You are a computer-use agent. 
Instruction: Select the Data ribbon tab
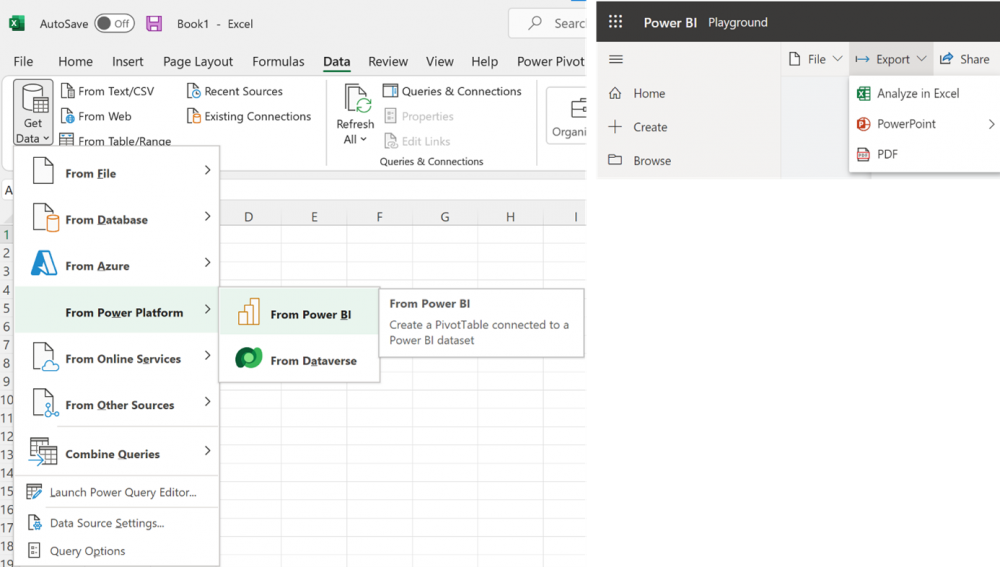[x=337, y=61]
